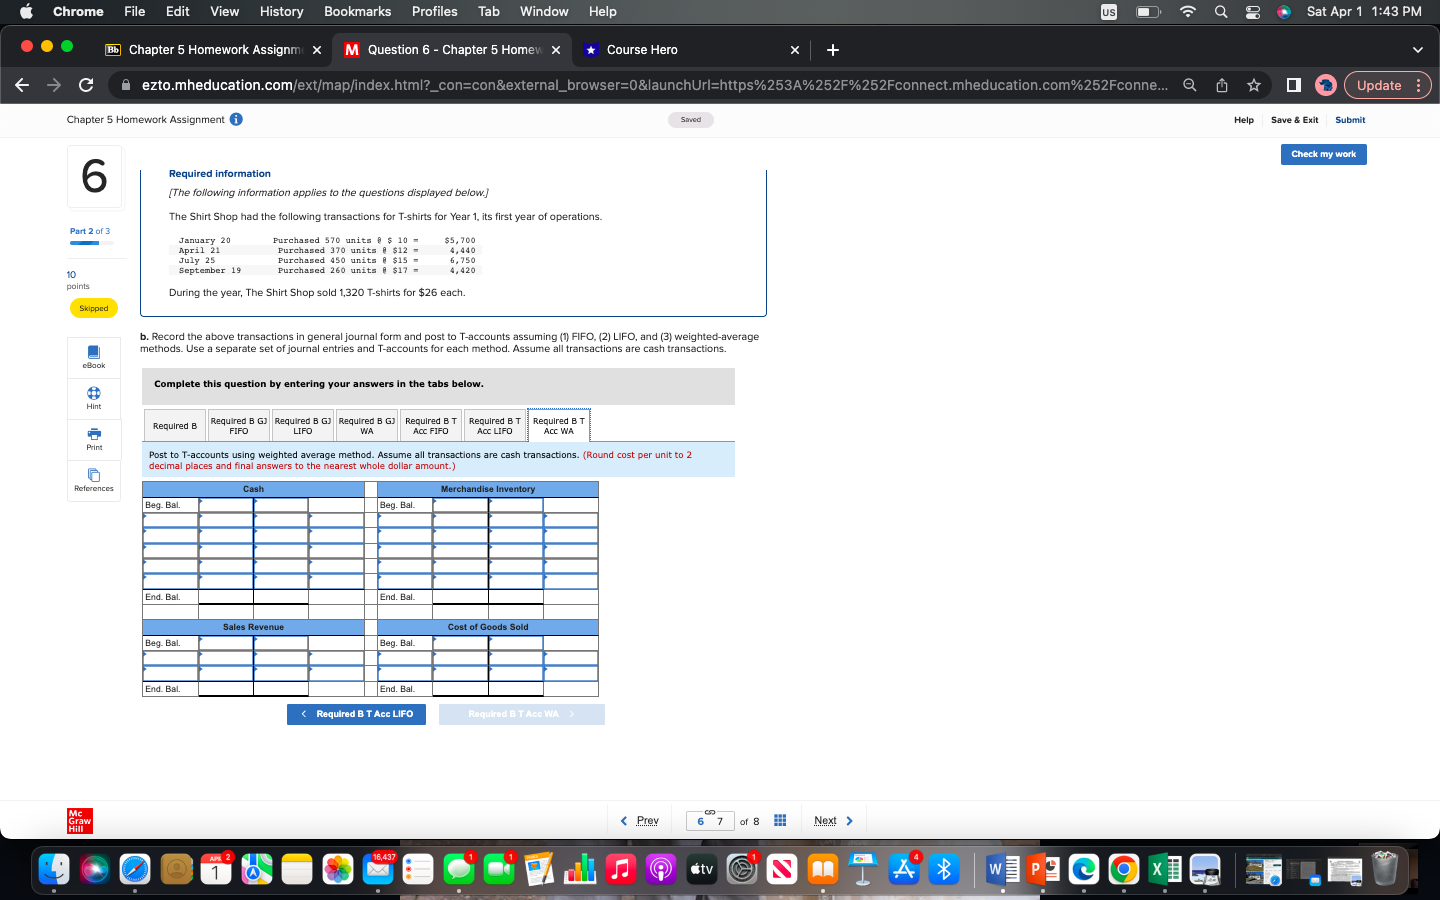The height and width of the screenshot is (900, 1440).
Task: Open PowerPoint from the Dock
Action: click(x=1043, y=869)
